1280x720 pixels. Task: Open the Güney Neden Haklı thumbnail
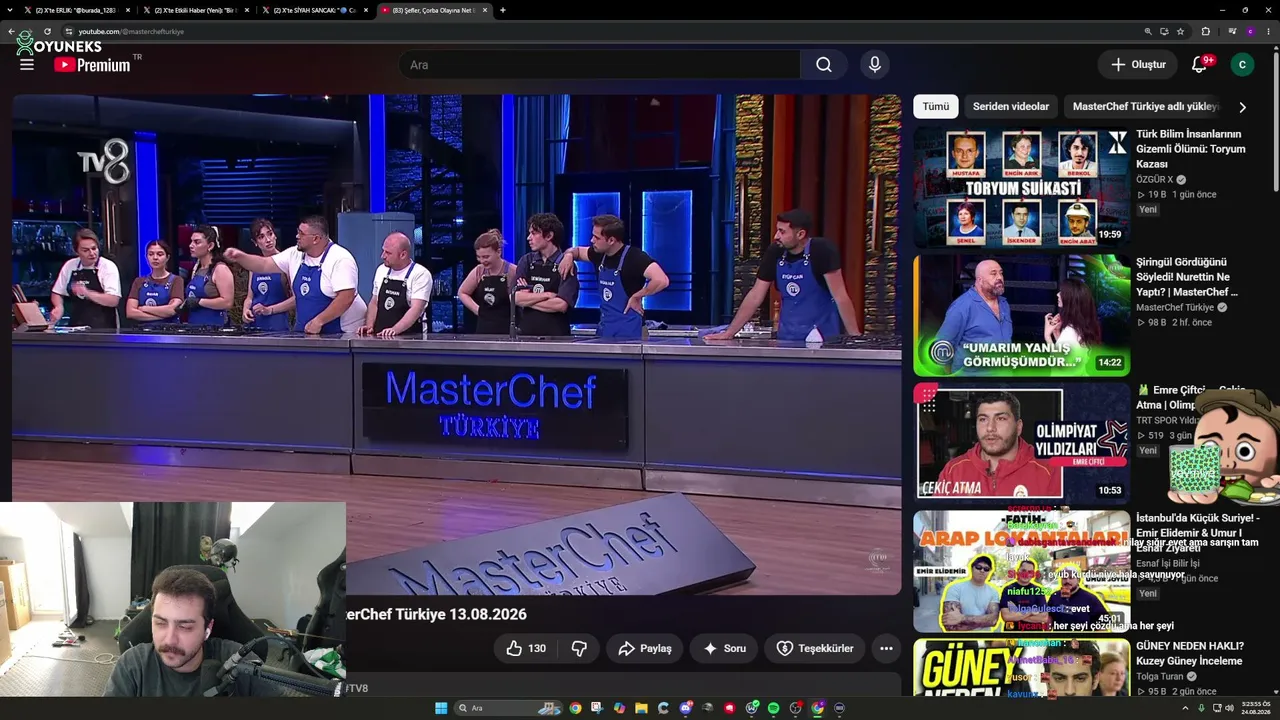coord(1021,667)
